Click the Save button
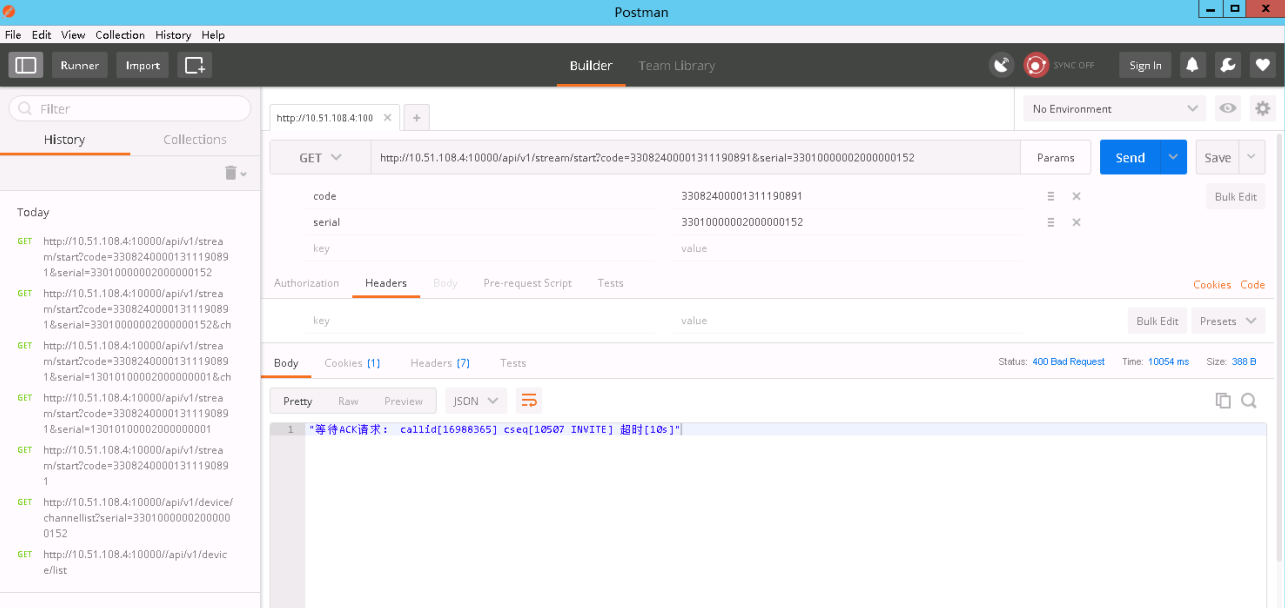 click(x=1217, y=157)
